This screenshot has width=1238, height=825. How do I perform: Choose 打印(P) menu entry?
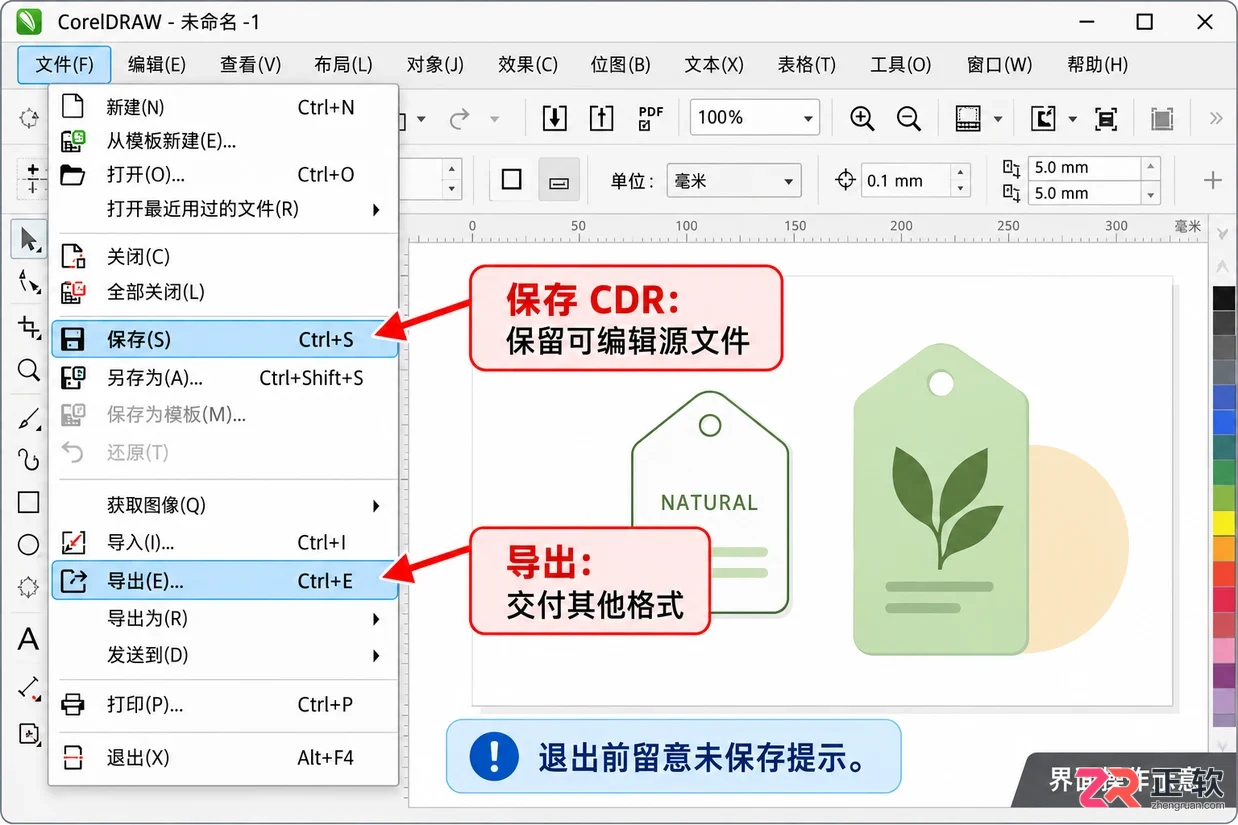224,705
